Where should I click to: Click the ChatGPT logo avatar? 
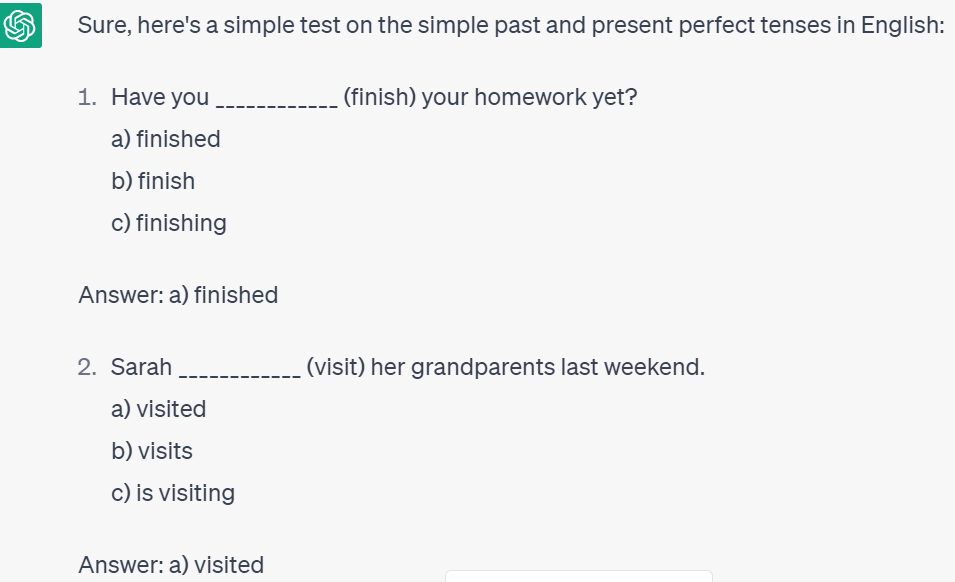pos(21,25)
